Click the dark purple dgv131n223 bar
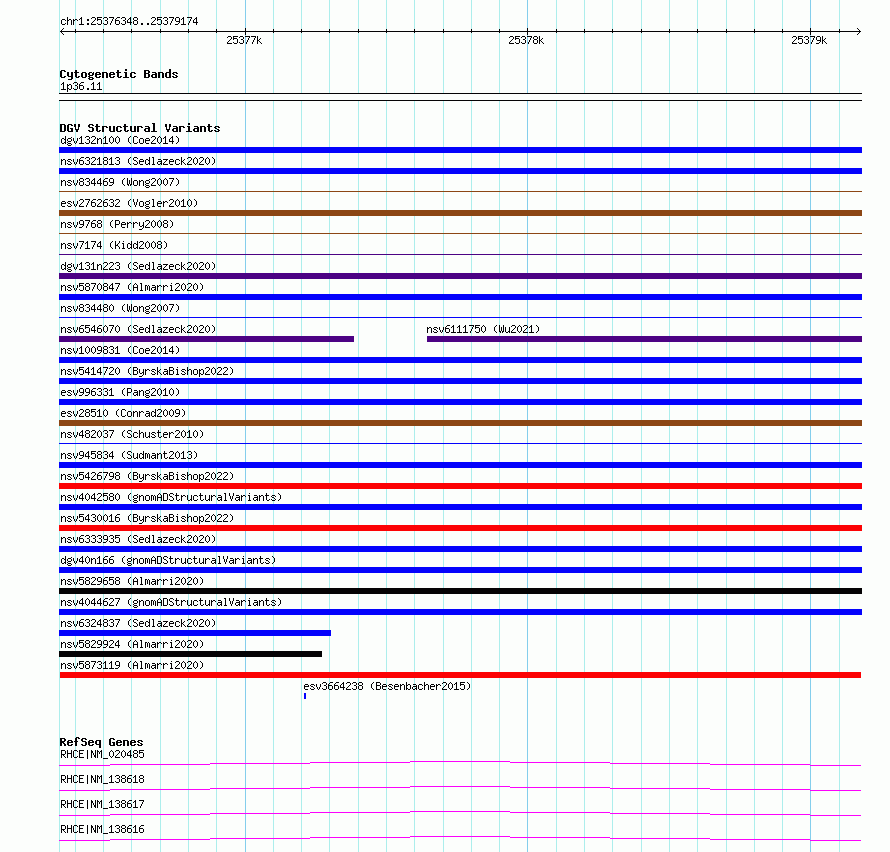The width and height of the screenshot is (890, 852). 460,276
